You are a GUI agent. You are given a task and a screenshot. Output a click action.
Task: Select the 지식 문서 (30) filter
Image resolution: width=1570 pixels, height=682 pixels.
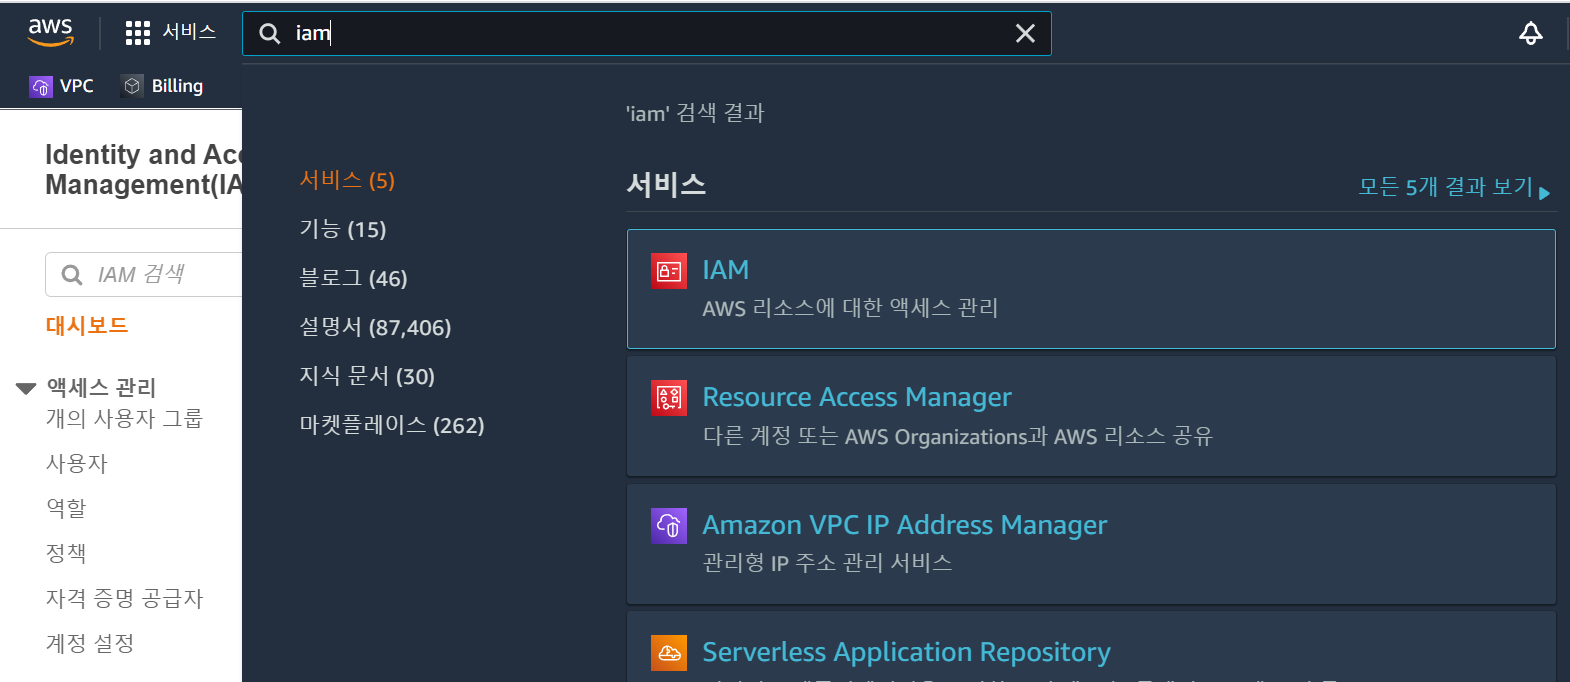367,376
